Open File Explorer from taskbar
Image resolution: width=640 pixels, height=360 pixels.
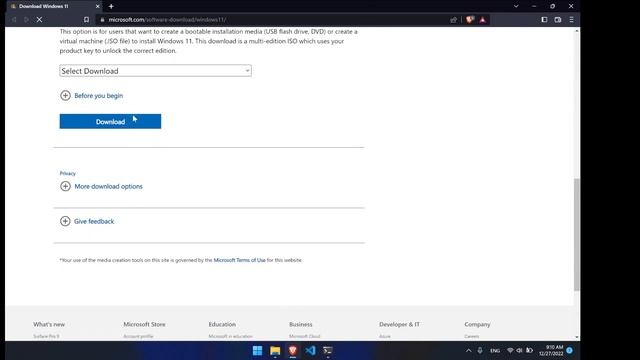(x=275, y=351)
